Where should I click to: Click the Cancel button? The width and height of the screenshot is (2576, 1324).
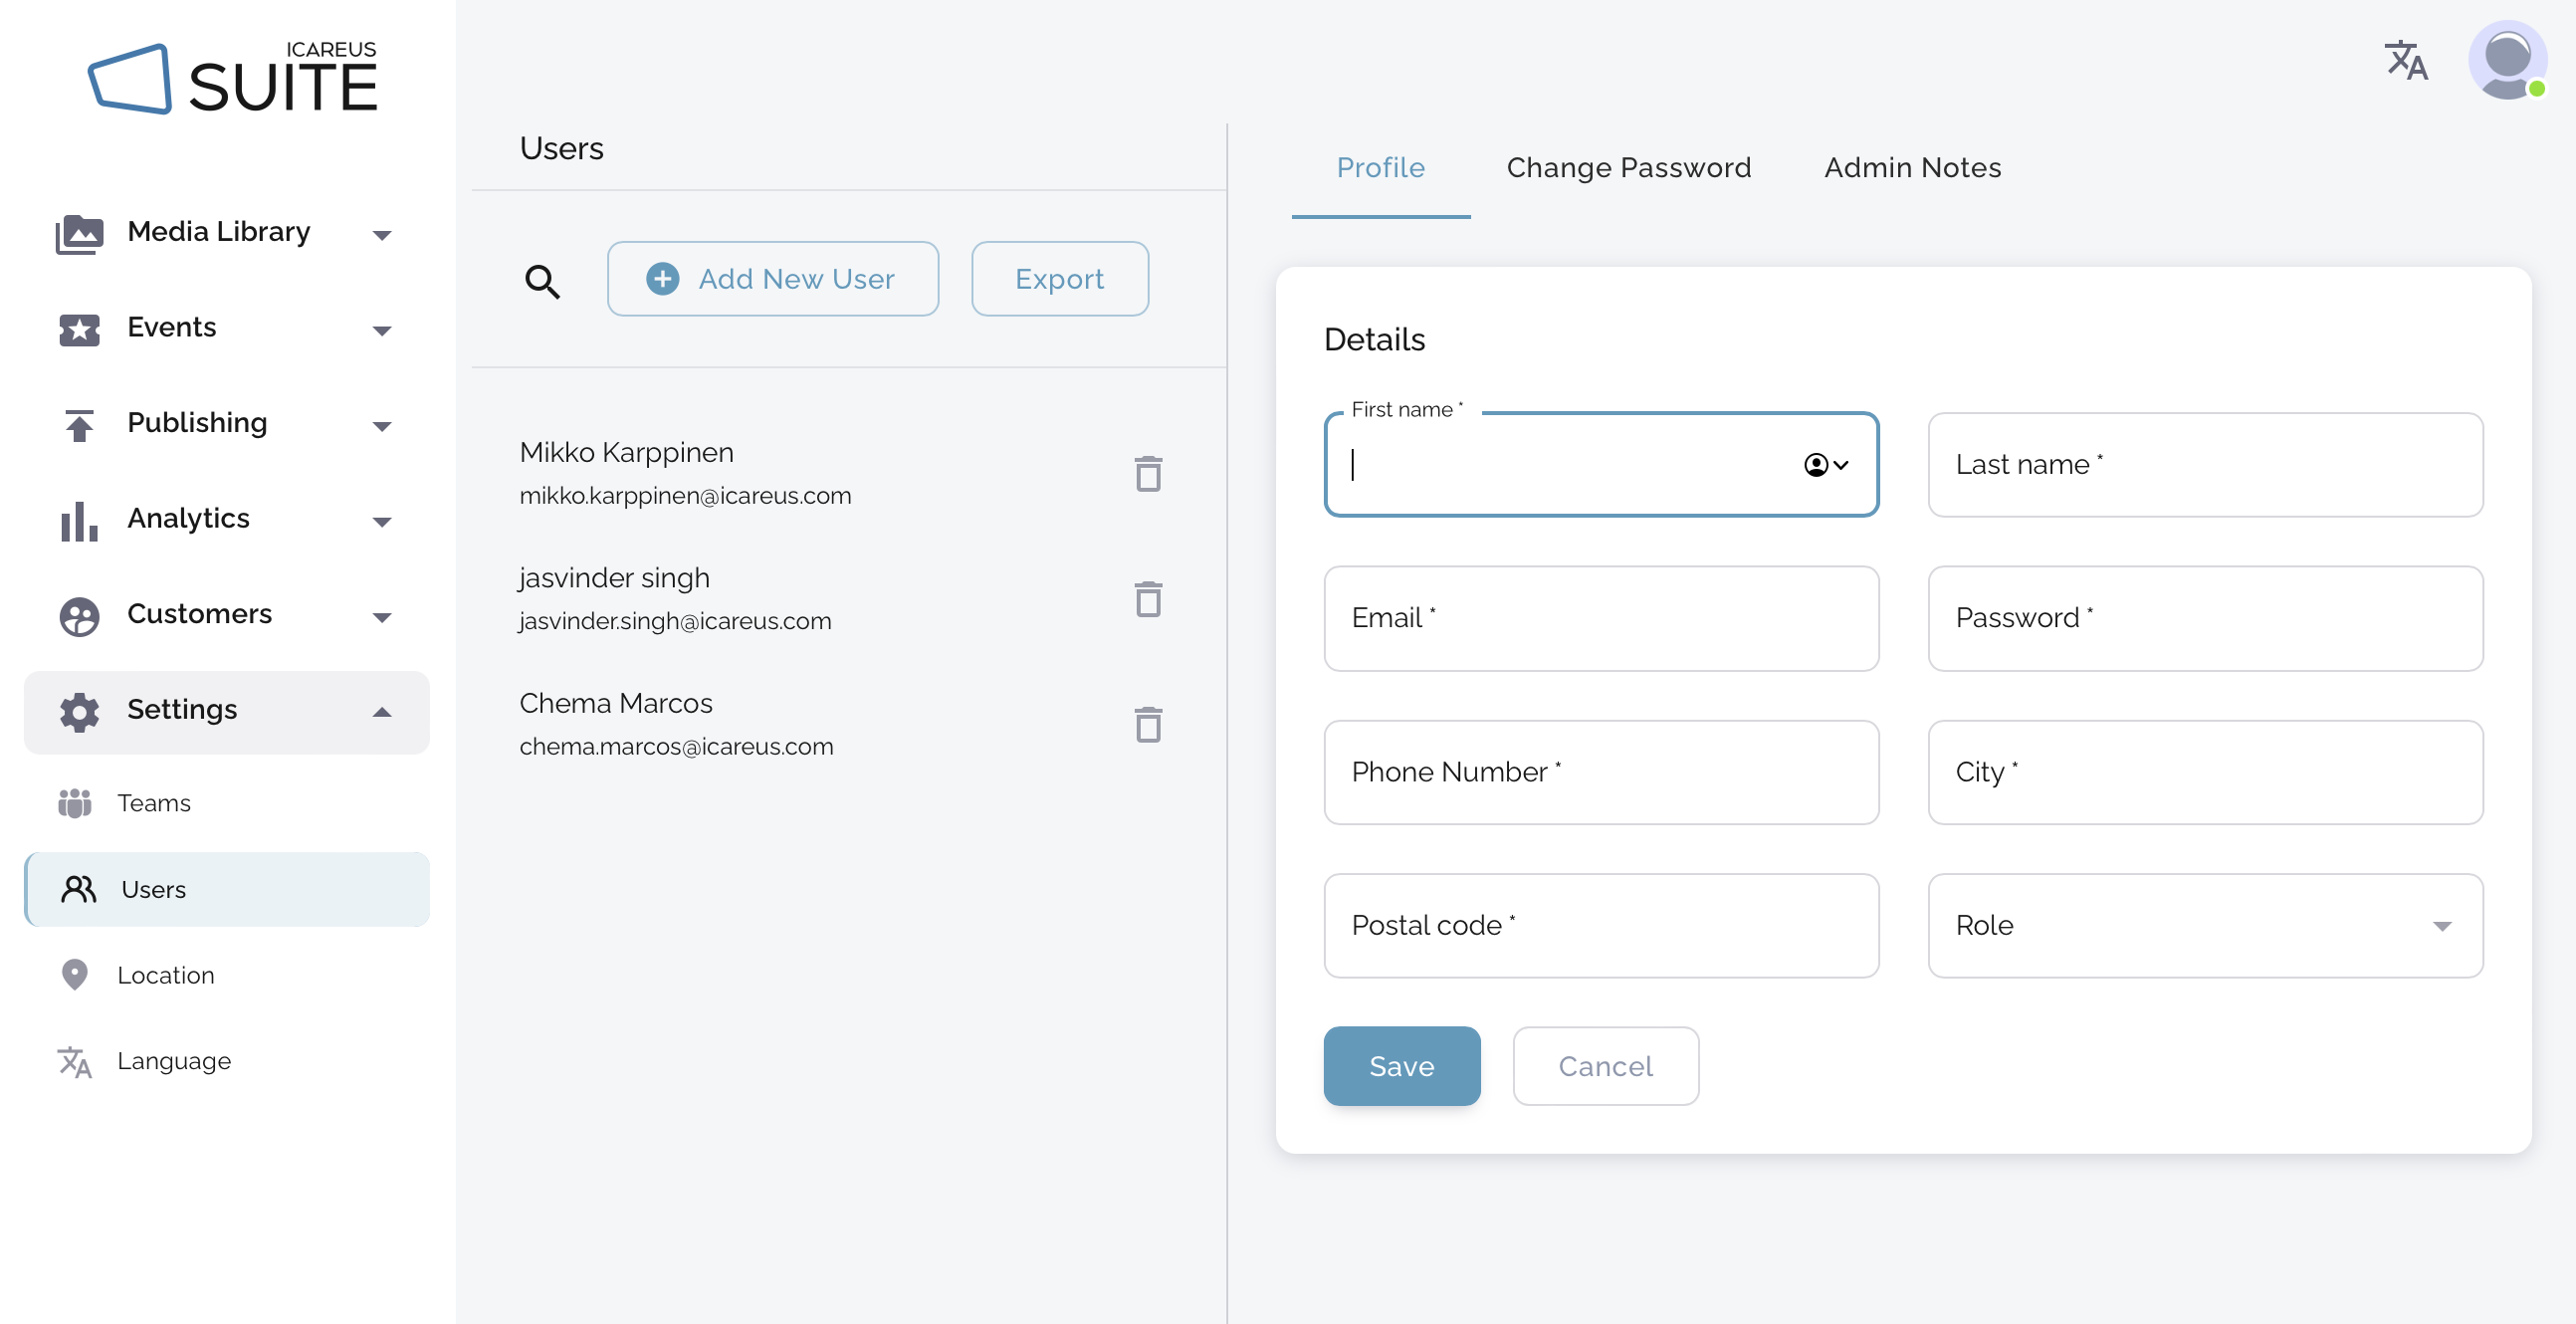pos(1604,1067)
